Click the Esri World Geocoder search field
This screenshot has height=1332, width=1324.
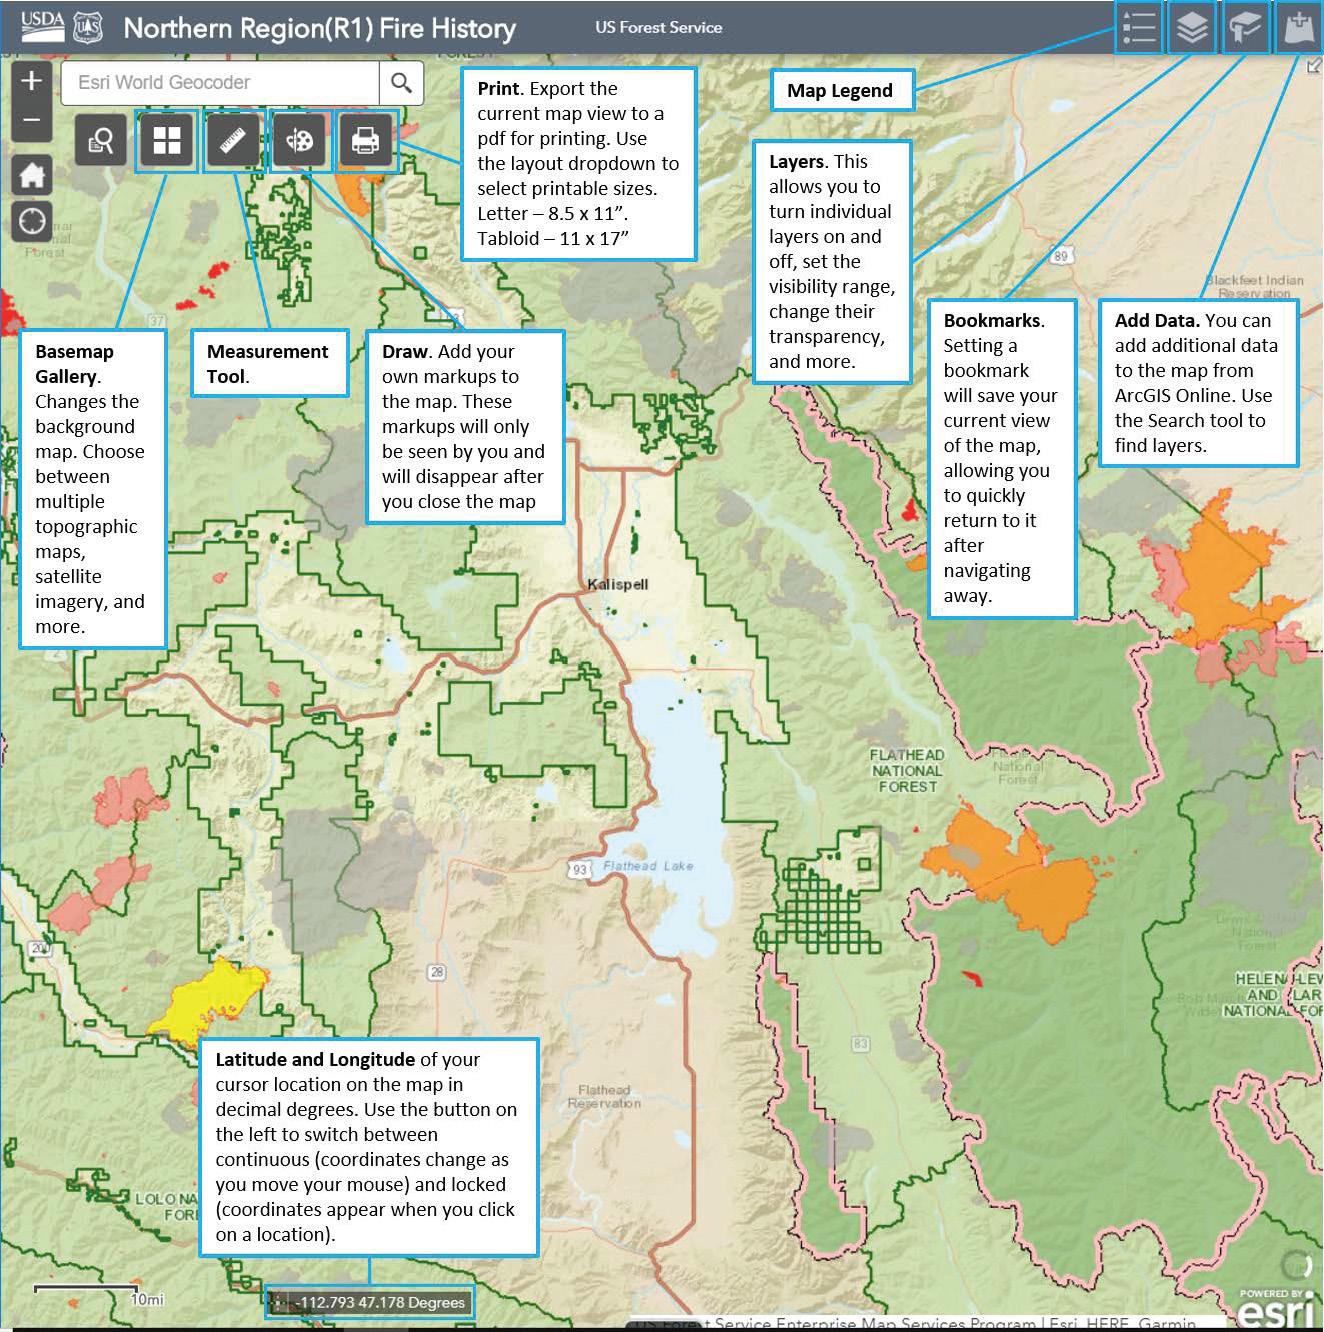220,83
